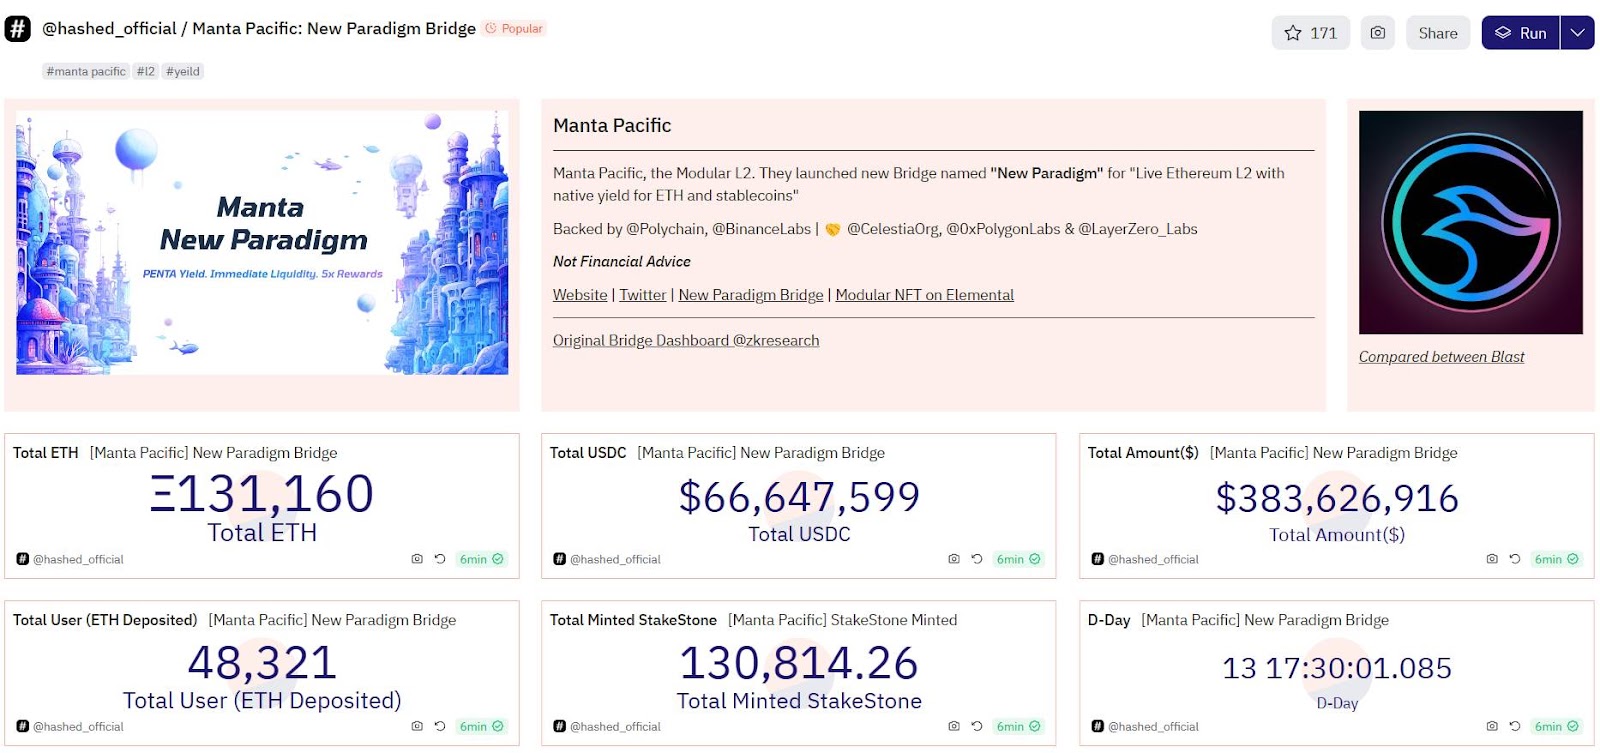Click the Popular badge beside the title
Viewport: 1600px width, 753px height.
click(514, 29)
